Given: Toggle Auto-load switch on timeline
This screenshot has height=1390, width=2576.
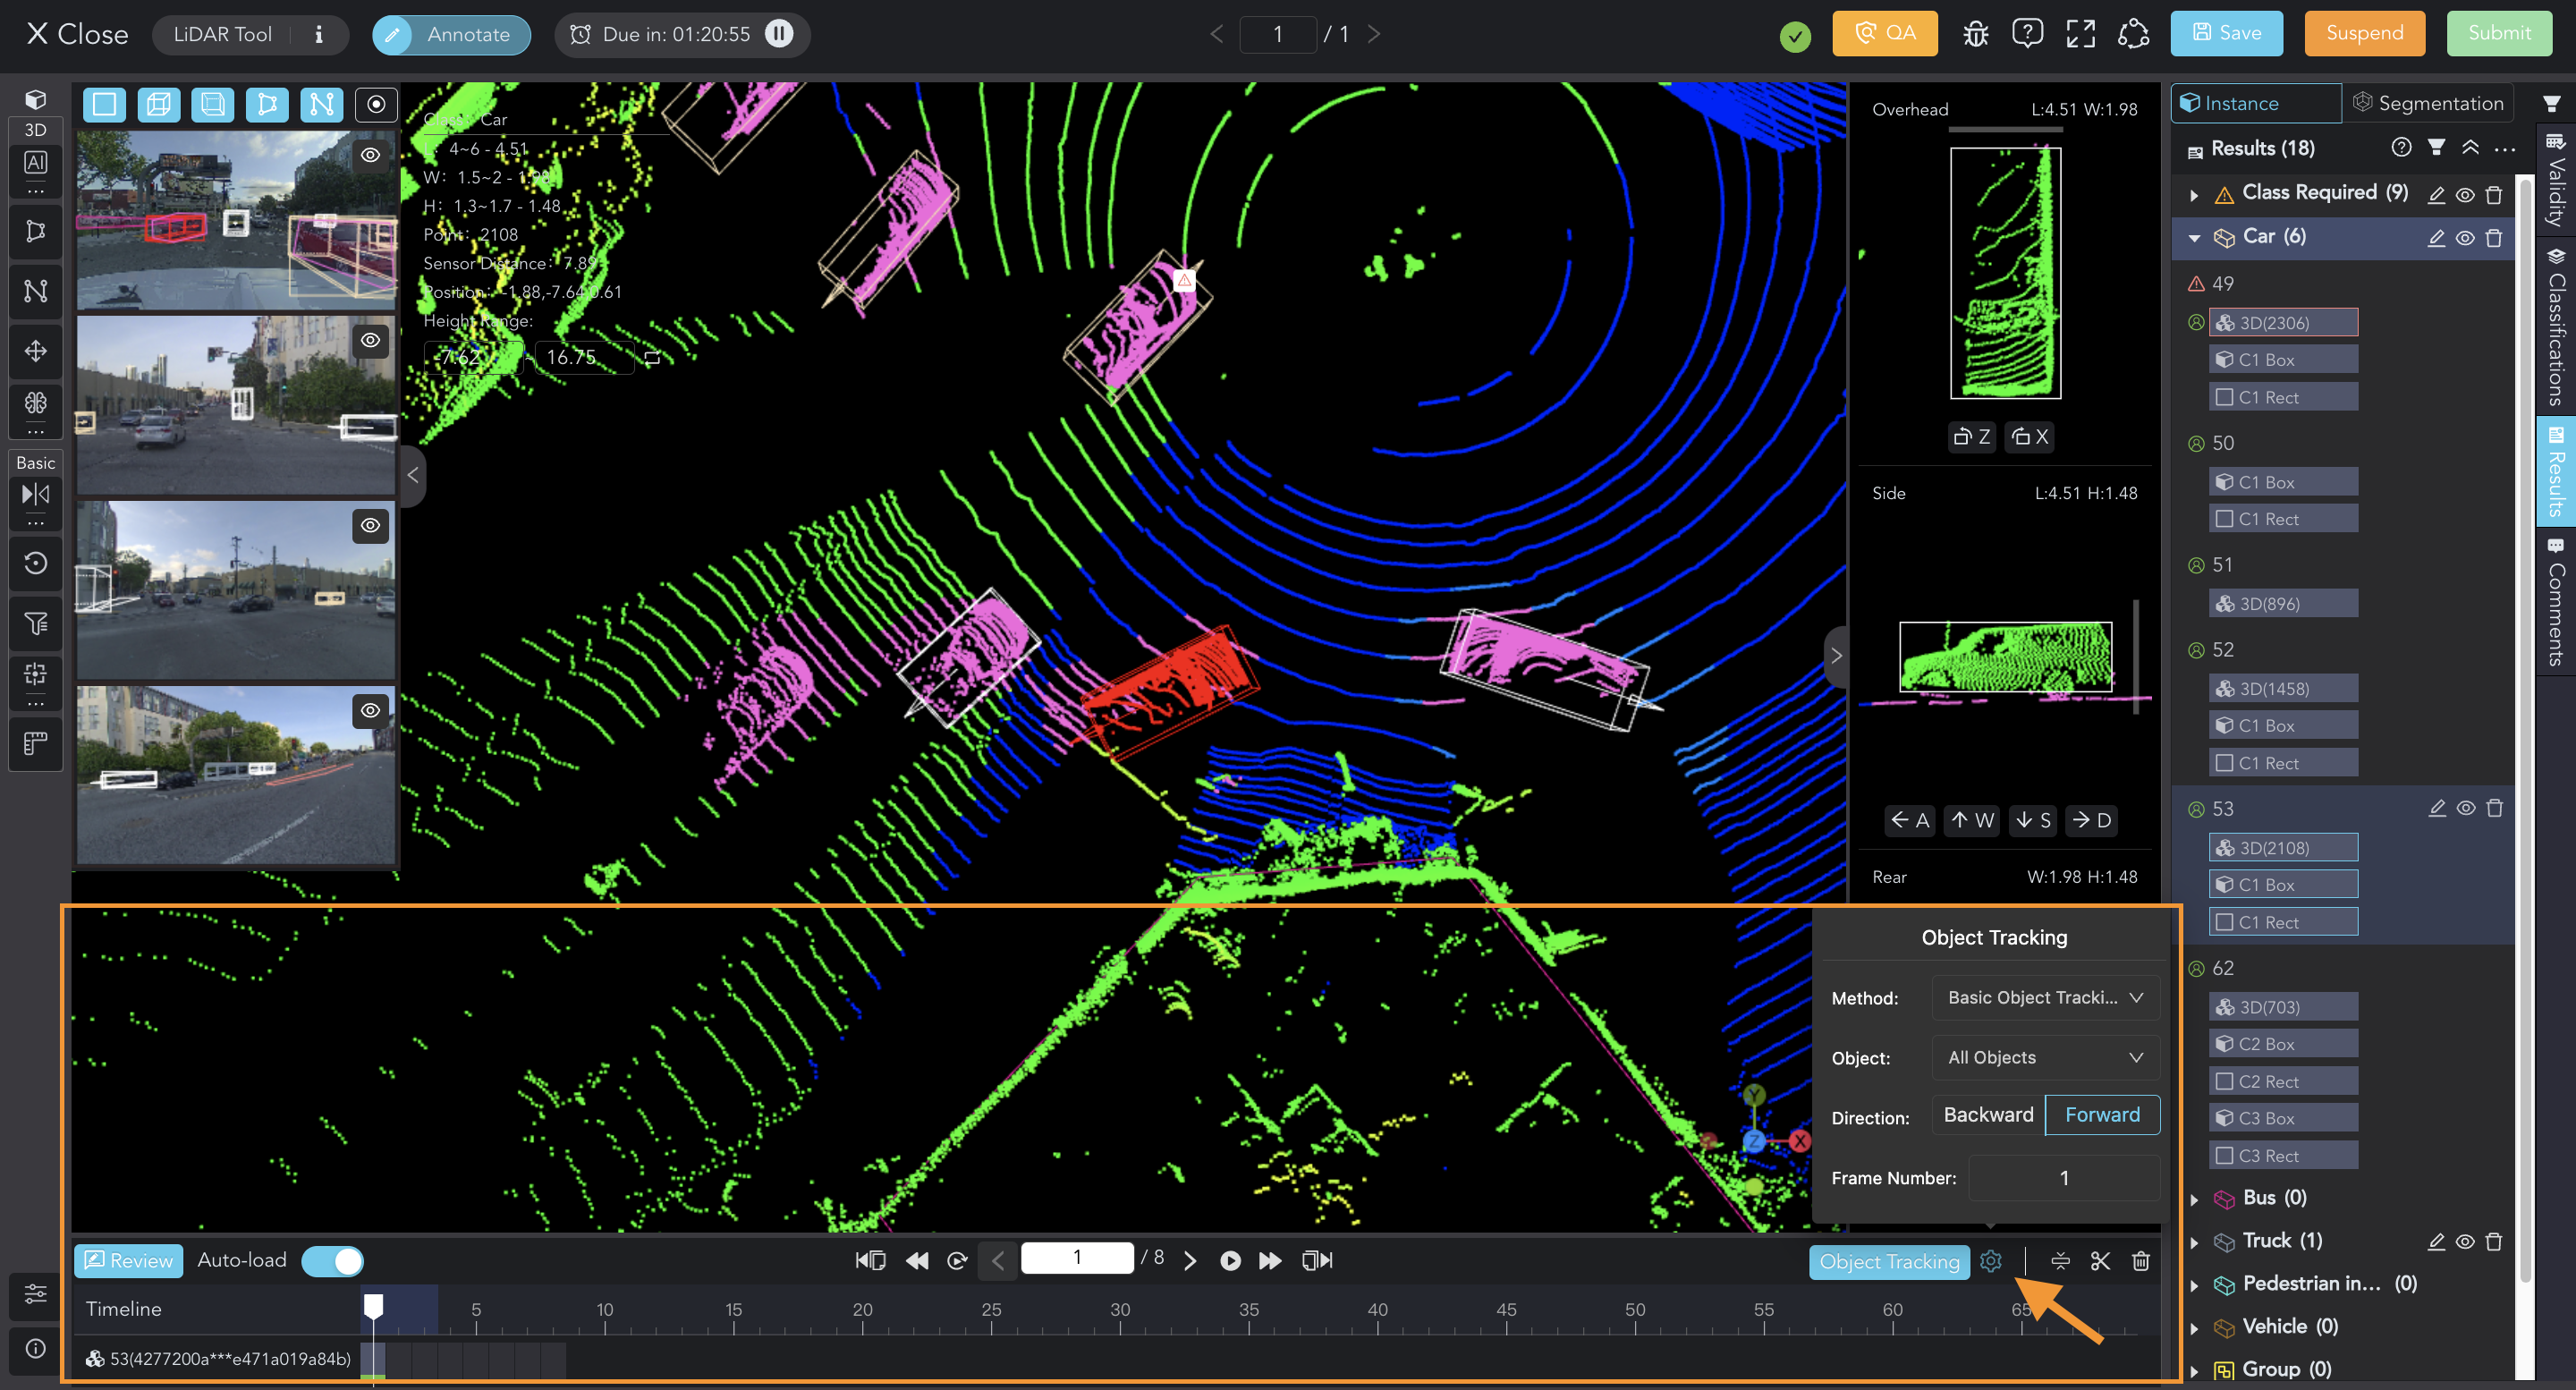Looking at the screenshot, I should [x=332, y=1261].
